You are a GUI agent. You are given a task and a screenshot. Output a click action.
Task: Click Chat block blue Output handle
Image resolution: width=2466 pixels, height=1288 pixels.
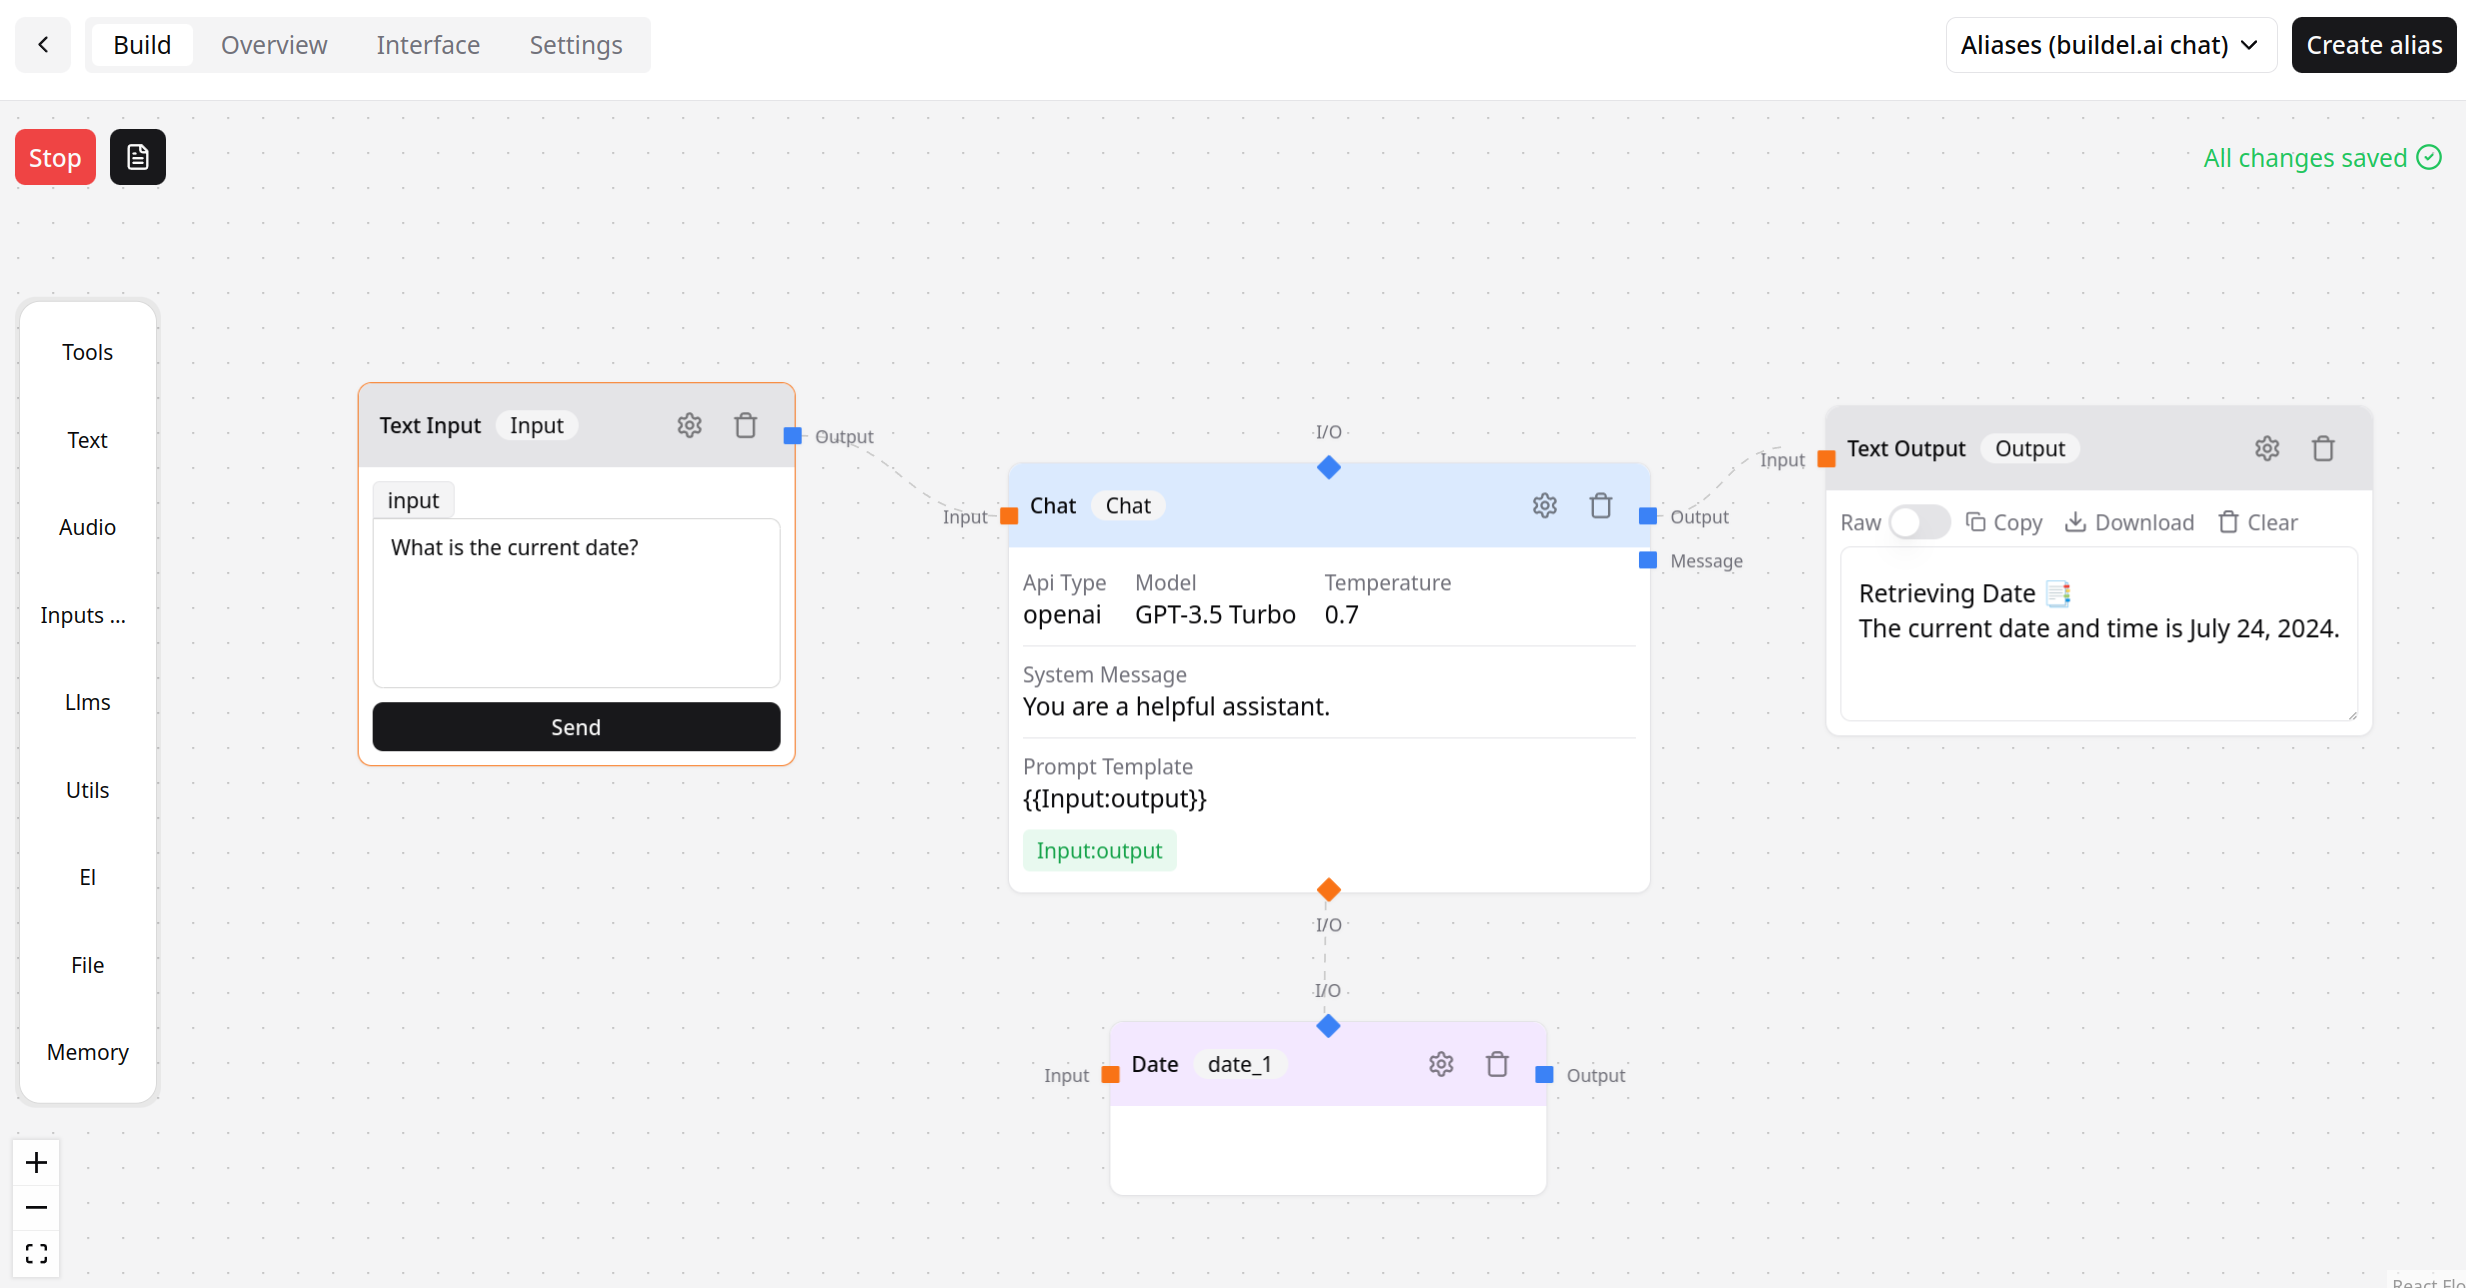point(1648,516)
